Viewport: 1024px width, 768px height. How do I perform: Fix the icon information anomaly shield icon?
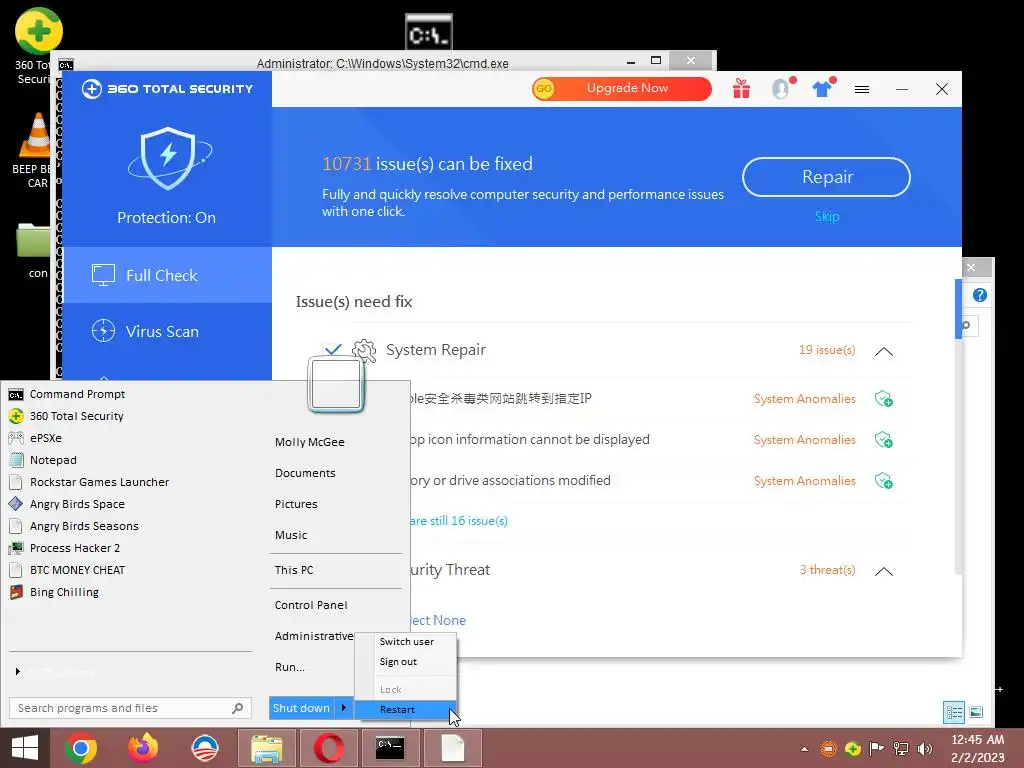(x=884, y=440)
